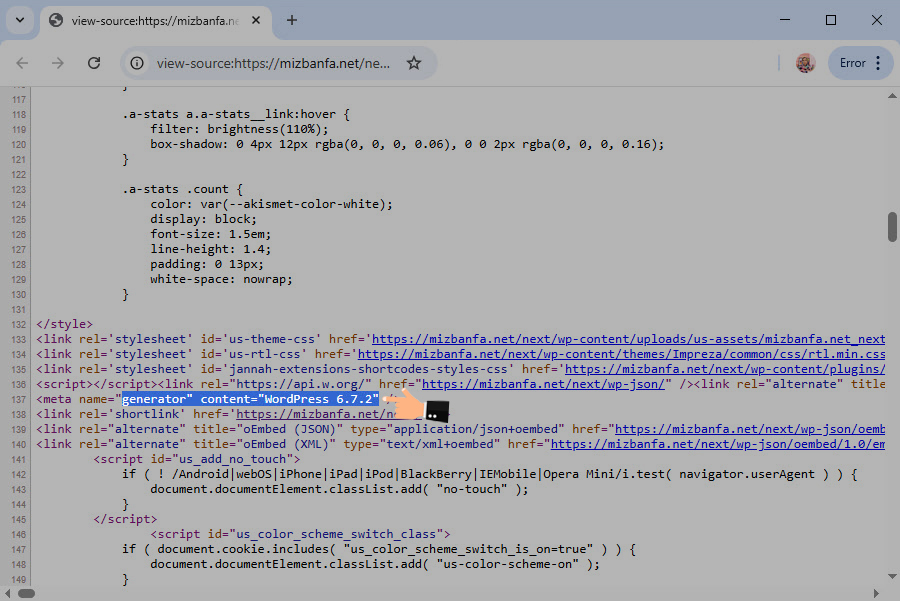Click 'filter: brightness(110%);' line
This screenshot has height=601, width=900.
(x=239, y=129)
